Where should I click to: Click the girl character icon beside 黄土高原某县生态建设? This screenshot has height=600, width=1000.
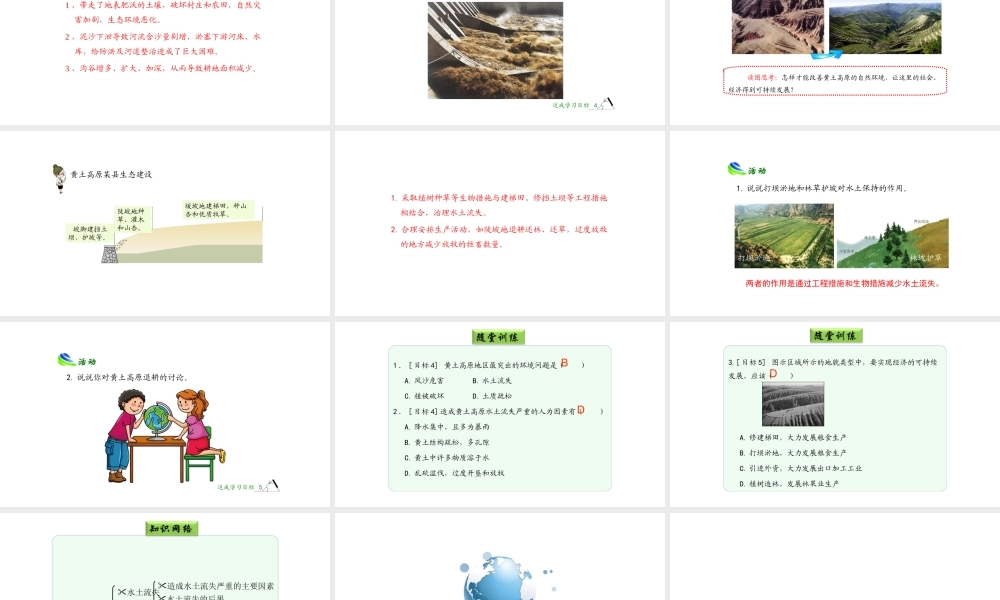click(x=59, y=179)
